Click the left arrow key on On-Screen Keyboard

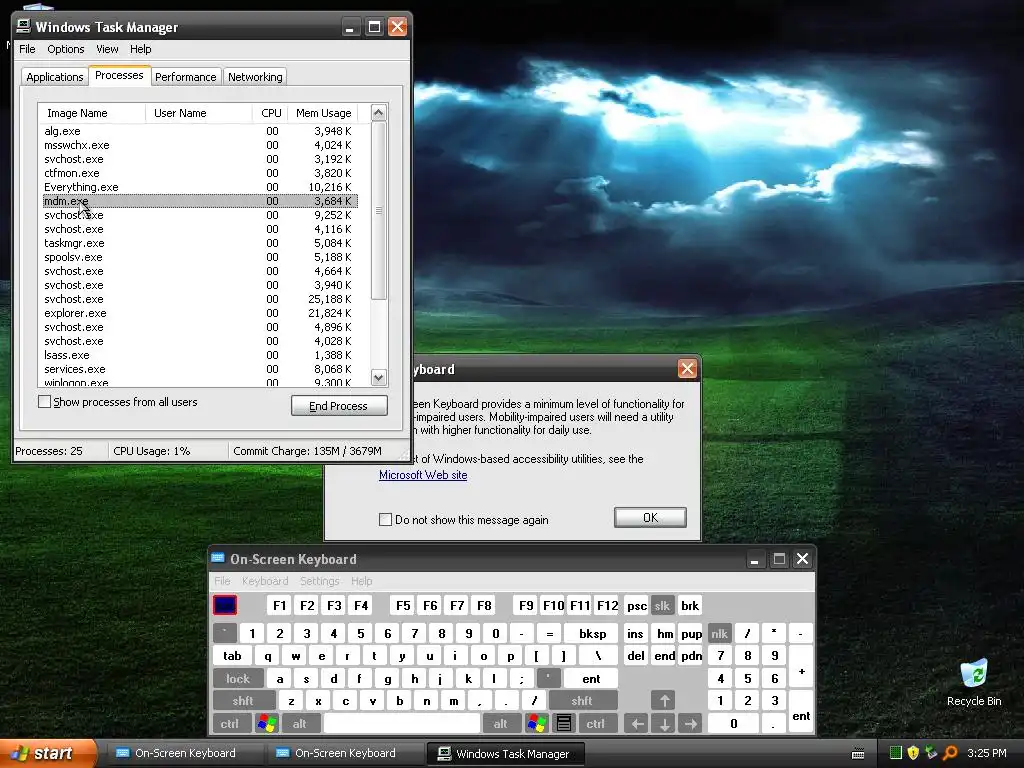(637, 723)
